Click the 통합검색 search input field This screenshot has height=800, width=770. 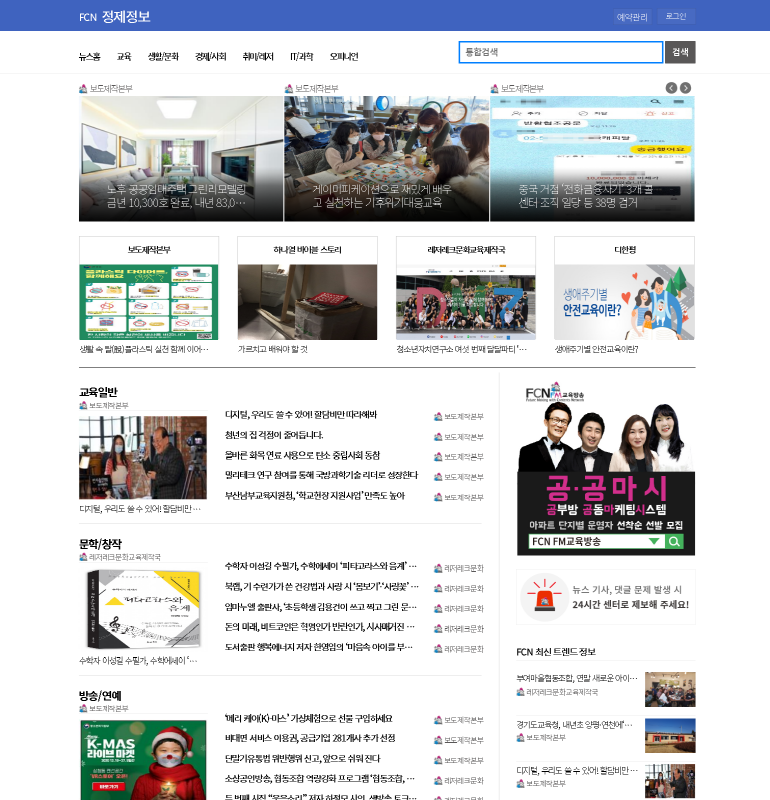(560, 52)
